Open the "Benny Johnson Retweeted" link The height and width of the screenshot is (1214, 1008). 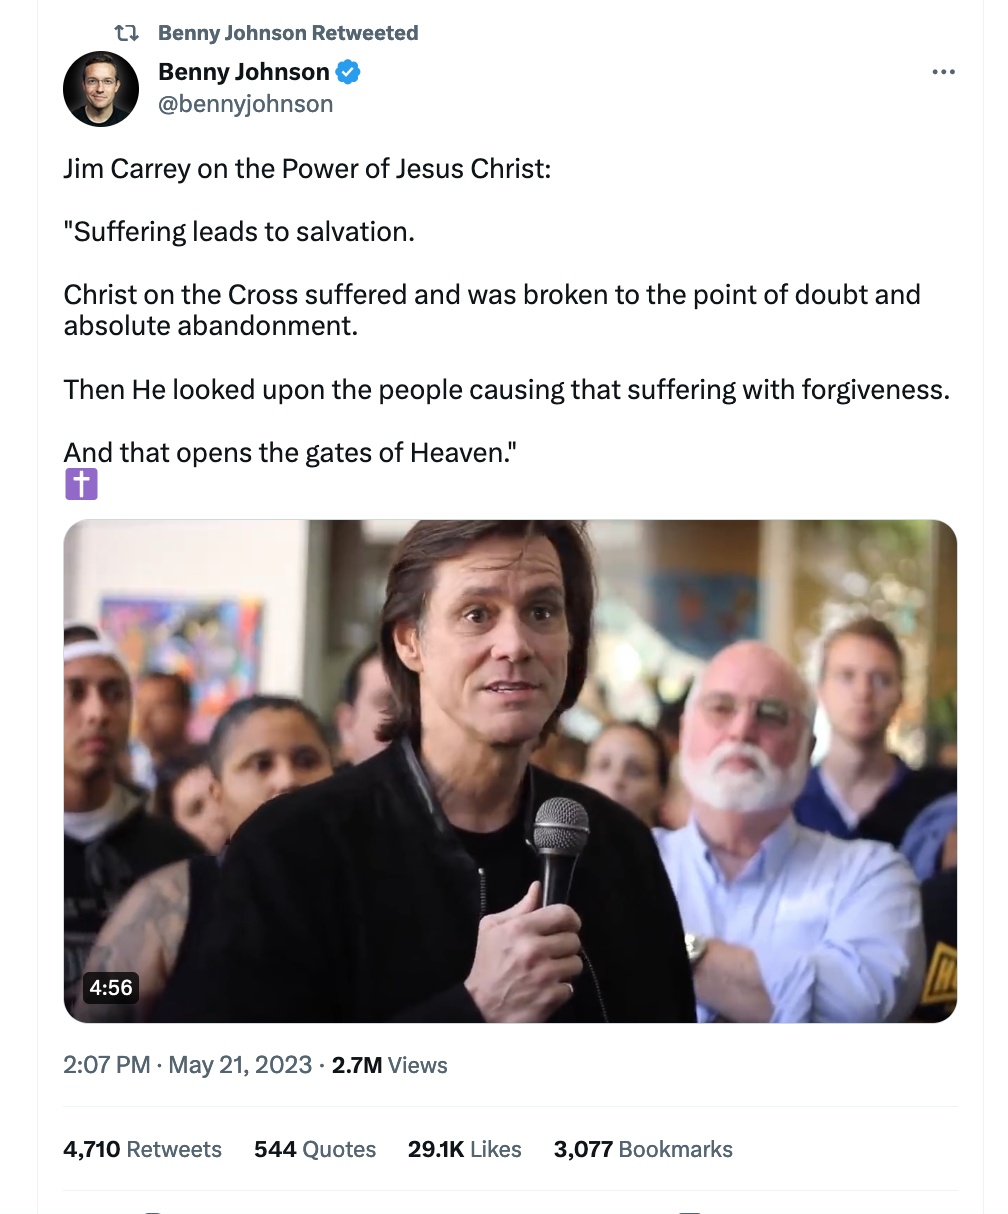(x=288, y=33)
